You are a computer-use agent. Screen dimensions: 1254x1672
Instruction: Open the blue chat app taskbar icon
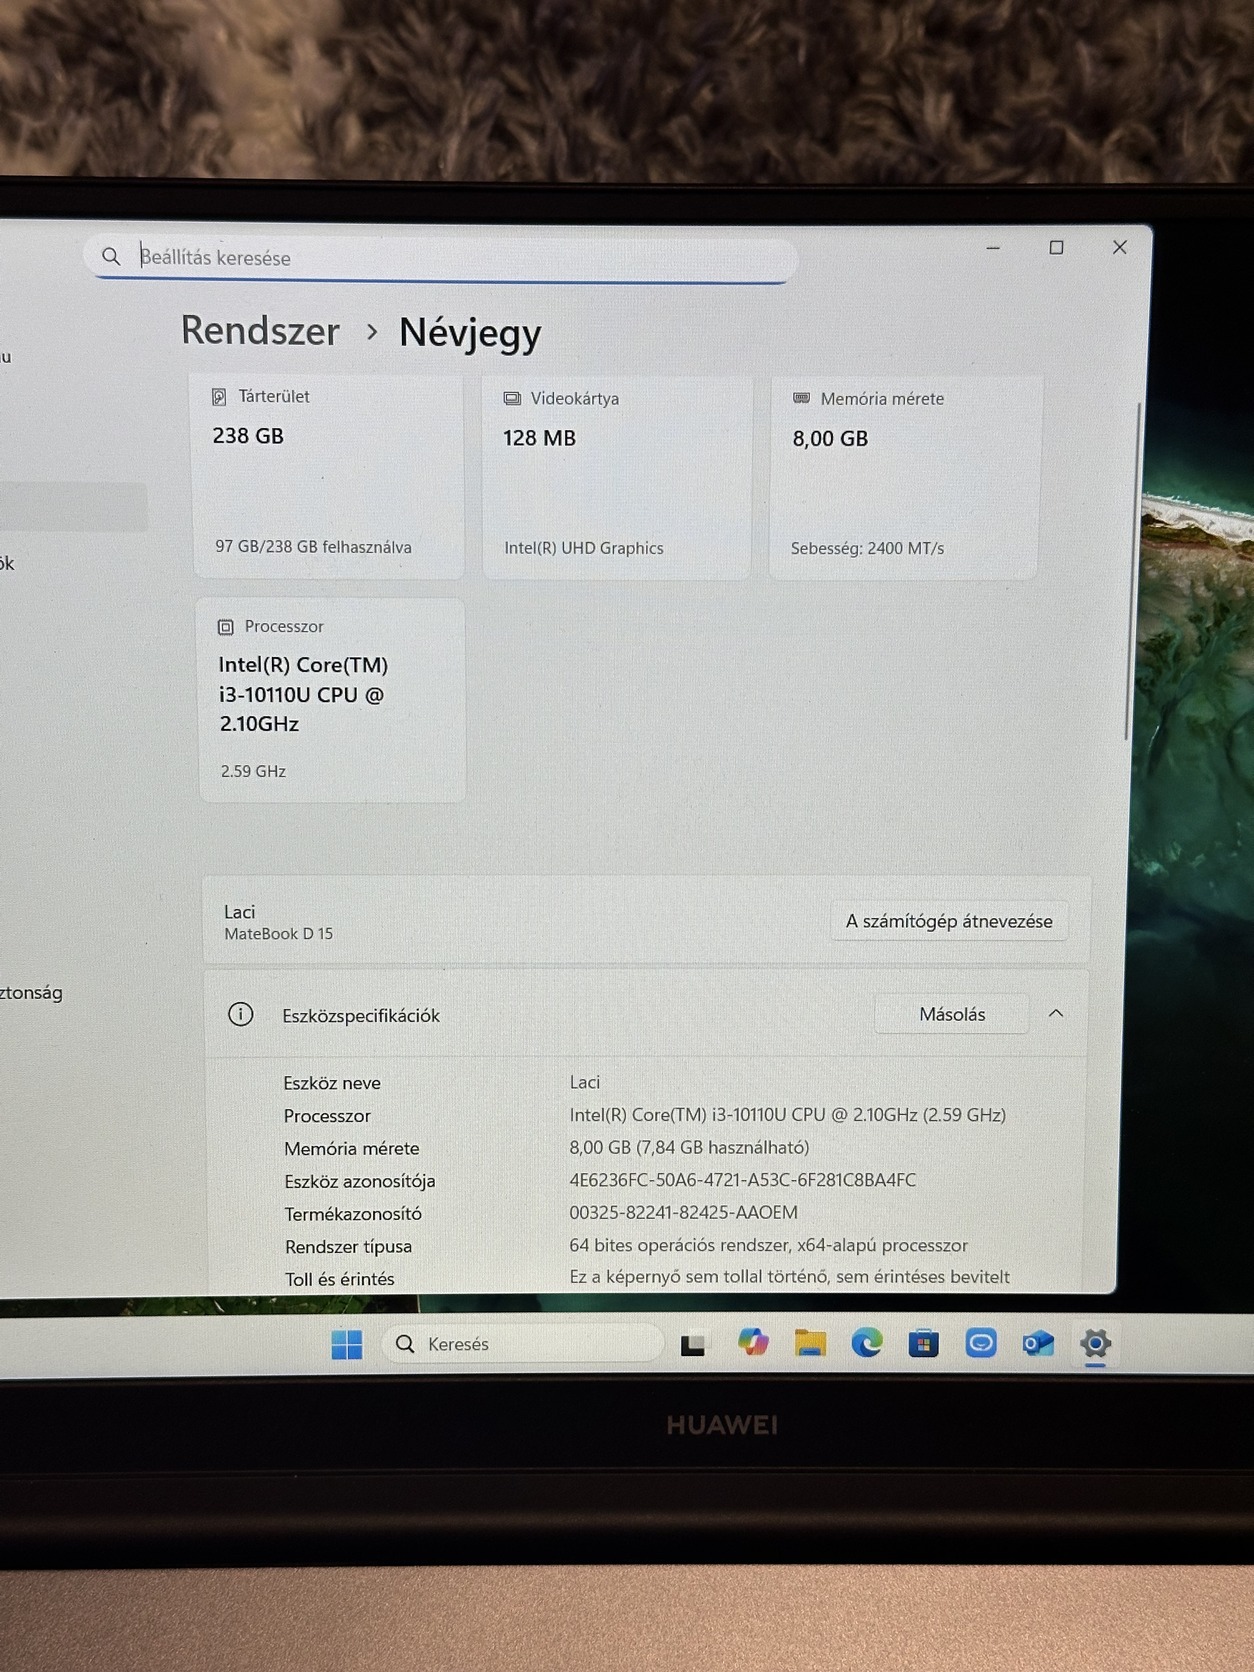tap(981, 1342)
